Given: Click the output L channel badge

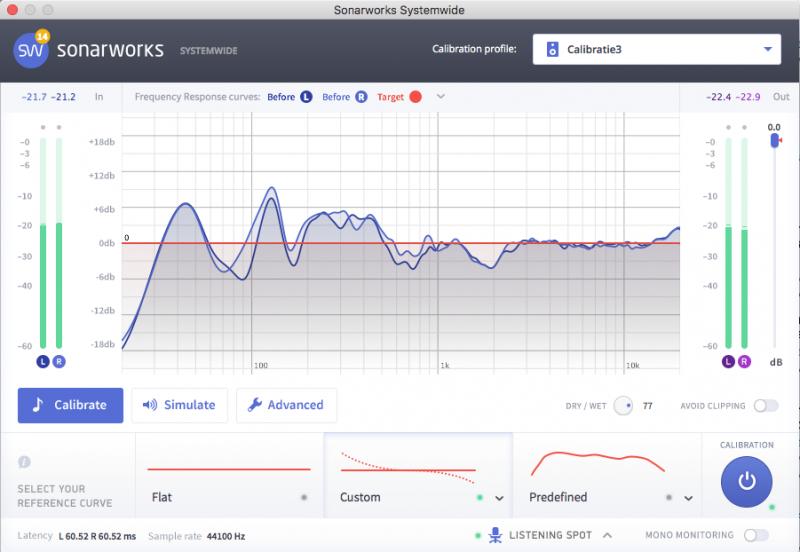Looking at the screenshot, I should tap(728, 362).
